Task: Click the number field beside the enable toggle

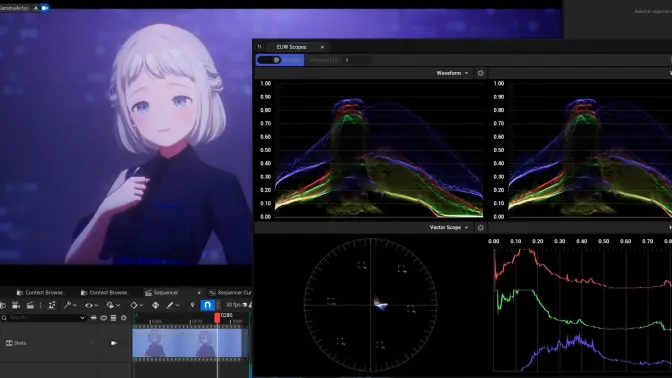Action: pyautogui.click(x=357, y=60)
